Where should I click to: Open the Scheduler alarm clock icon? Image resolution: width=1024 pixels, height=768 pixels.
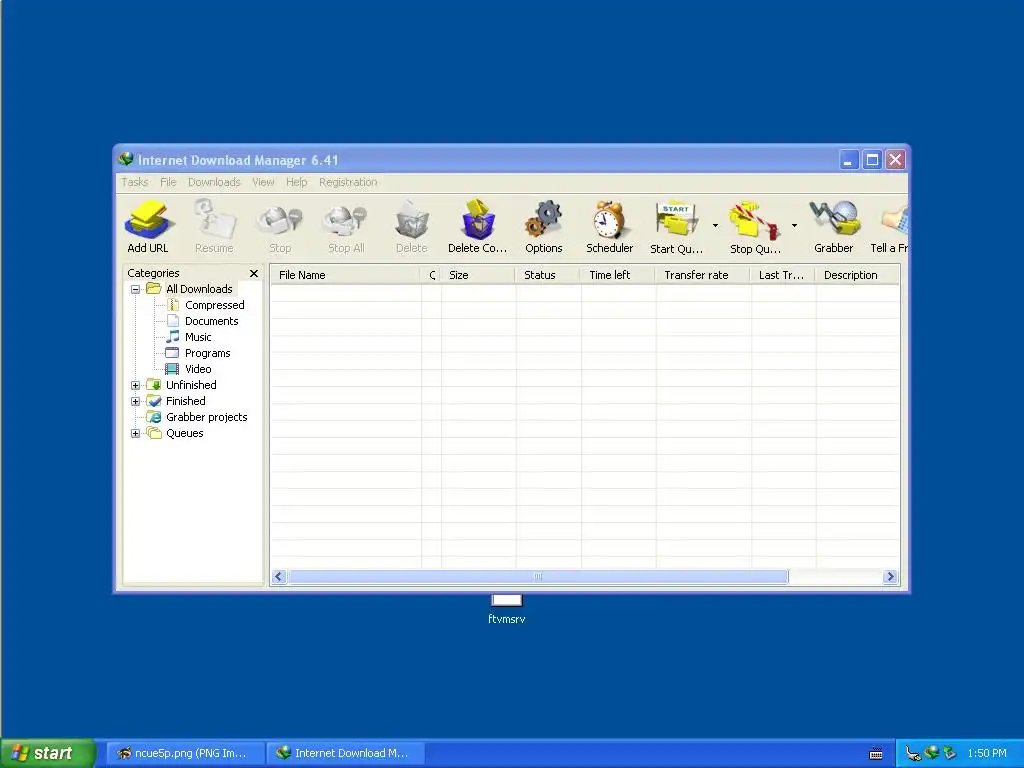click(609, 226)
